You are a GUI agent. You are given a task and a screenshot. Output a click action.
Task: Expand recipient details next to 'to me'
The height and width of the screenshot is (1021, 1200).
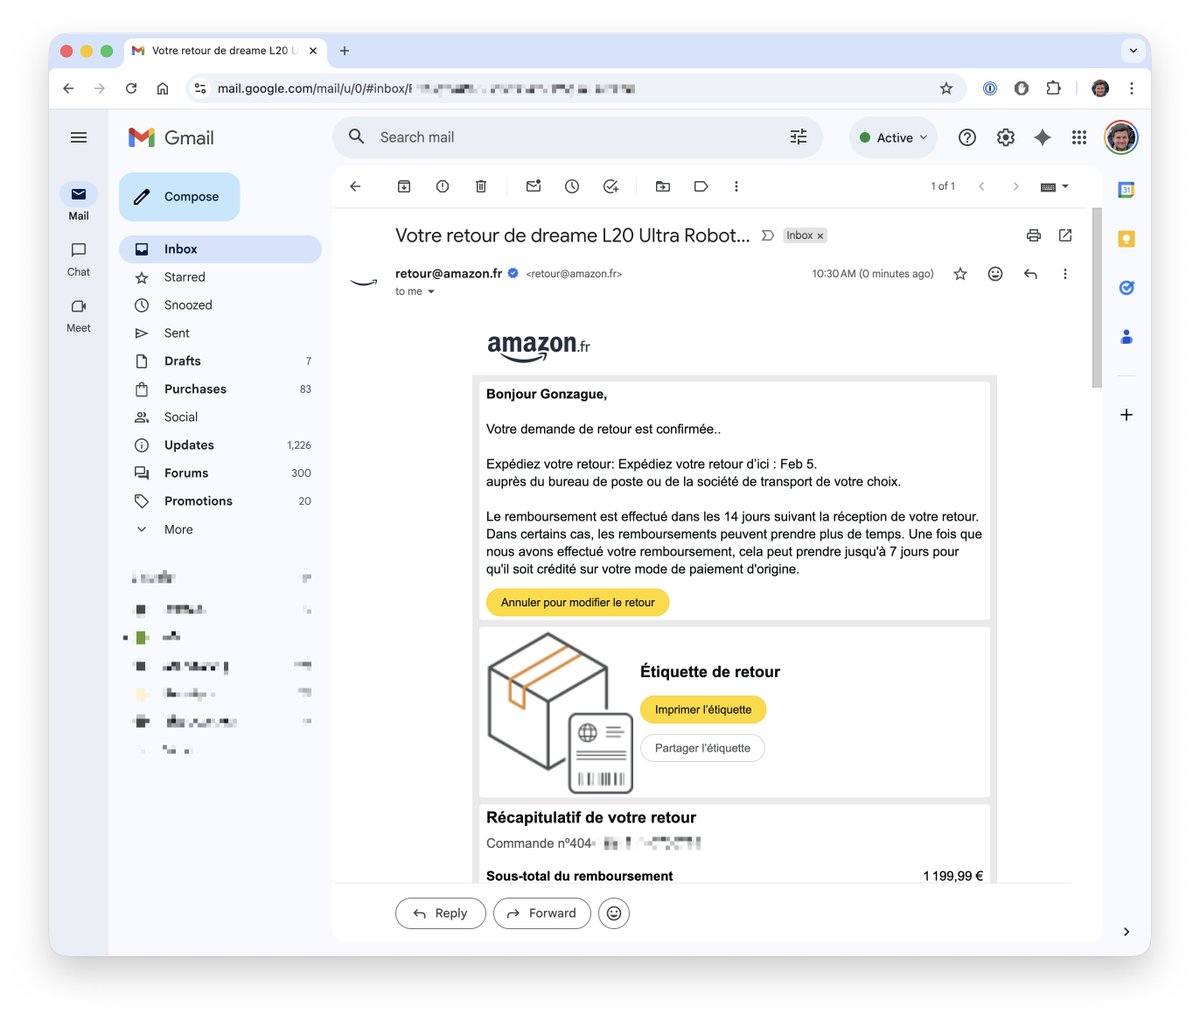point(431,292)
